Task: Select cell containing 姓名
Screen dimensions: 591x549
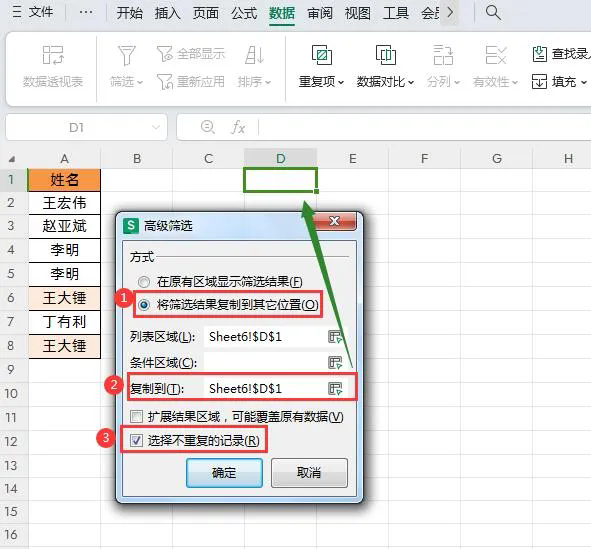Action: pyautogui.click(x=64, y=180)
